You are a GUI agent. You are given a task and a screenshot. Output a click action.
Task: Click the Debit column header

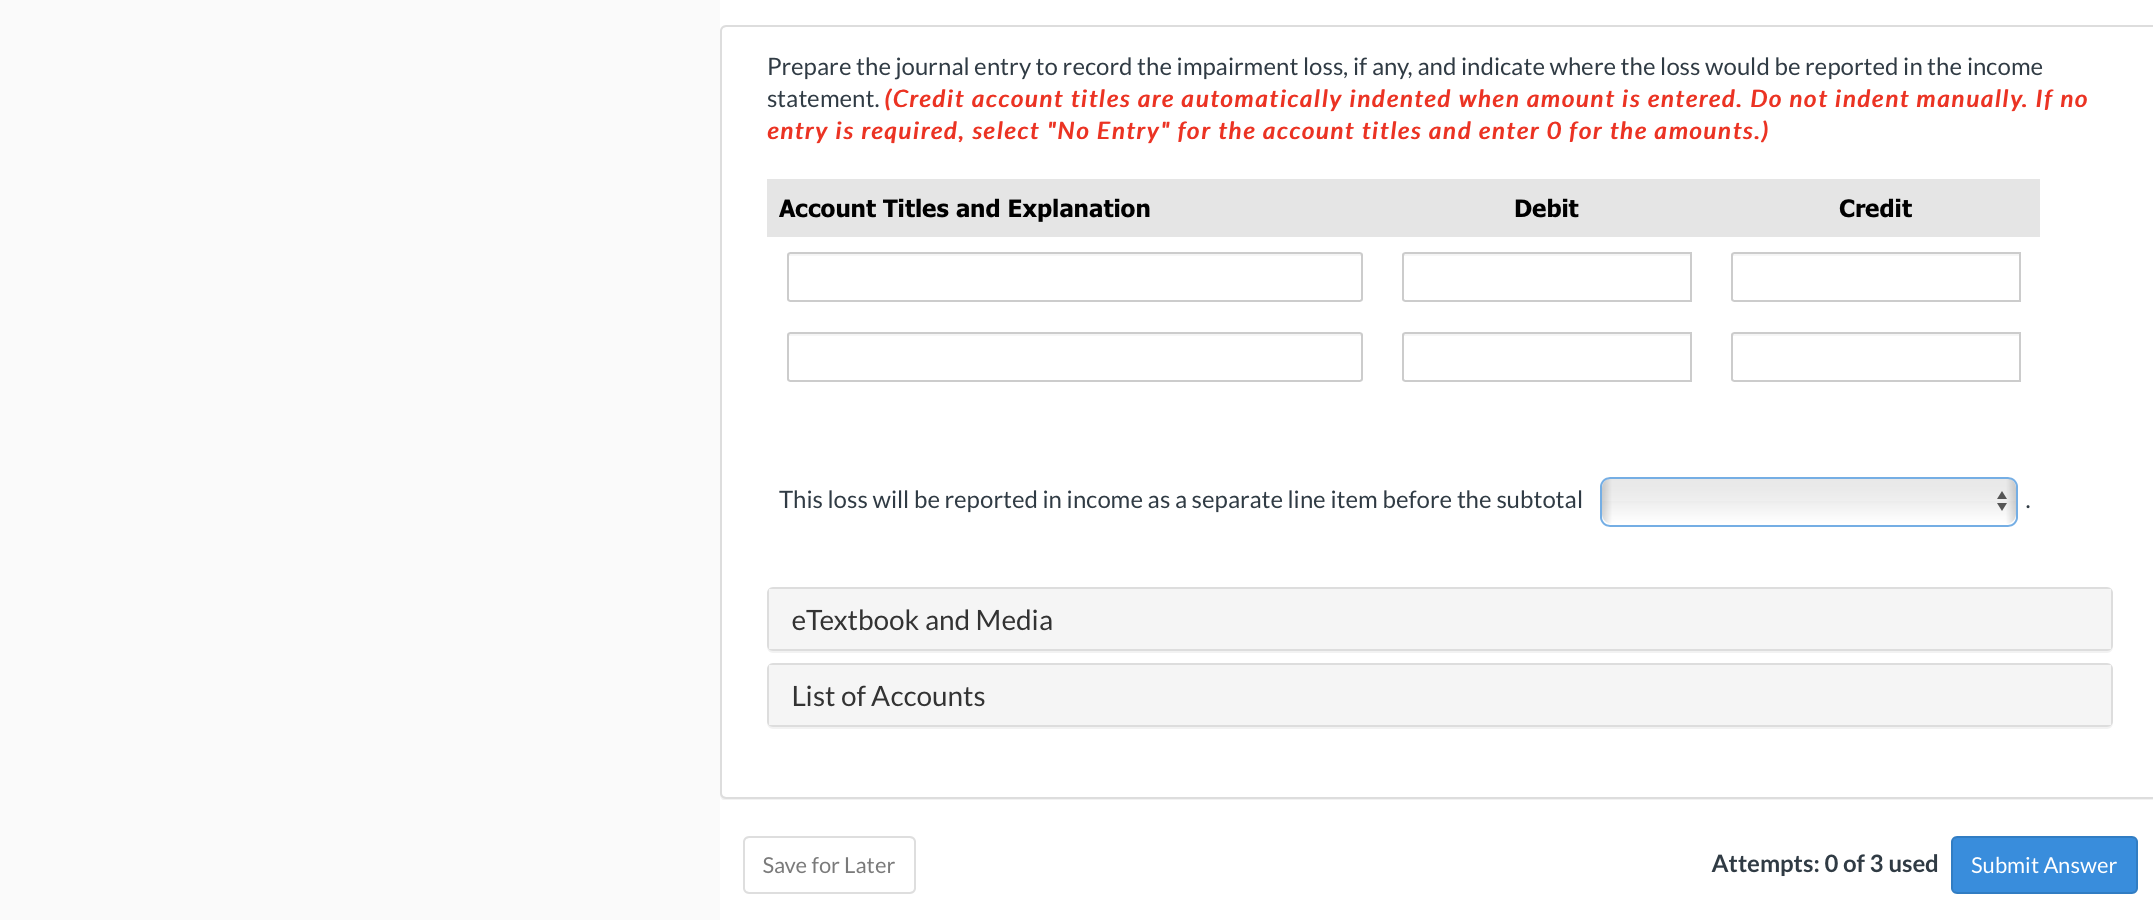point(1546,208)
